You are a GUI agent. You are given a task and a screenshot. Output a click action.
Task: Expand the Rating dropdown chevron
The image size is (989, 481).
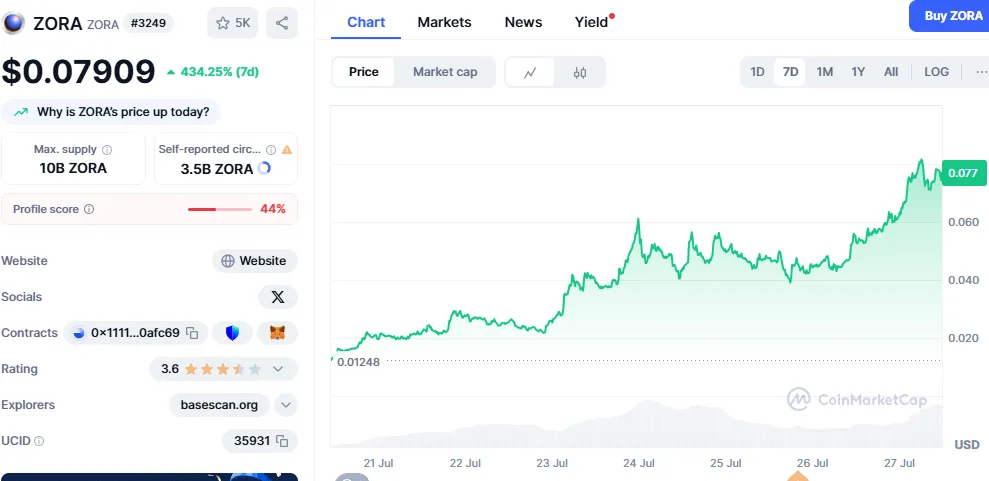[278, 369]
